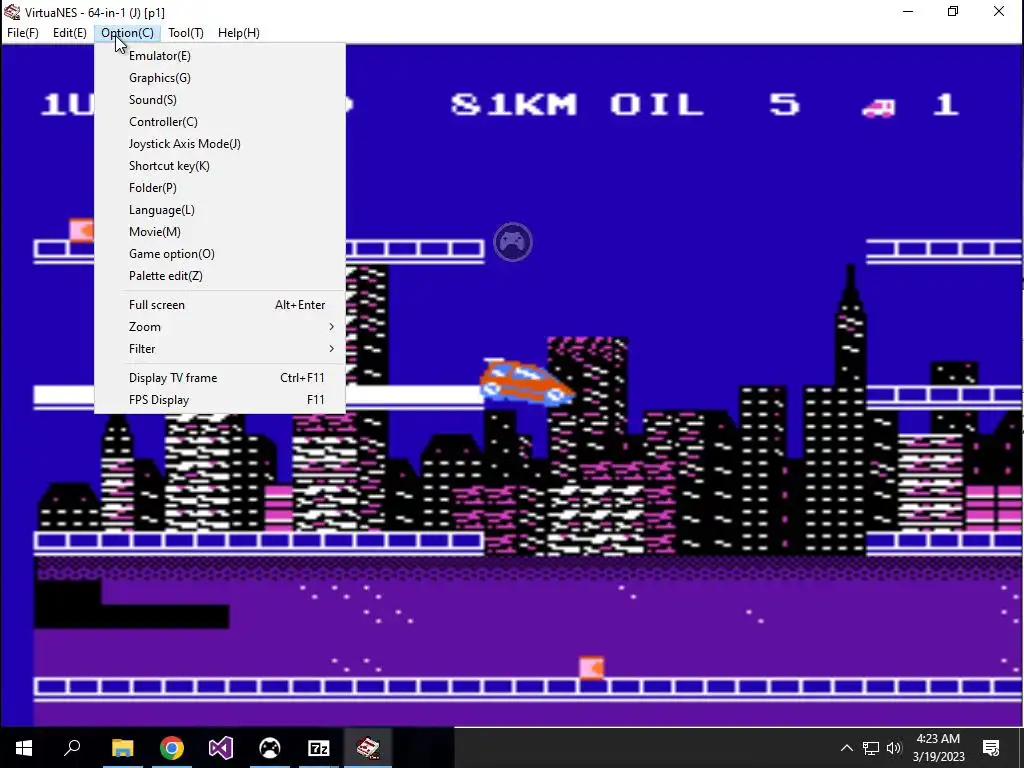Image resolution: width=1024 pixels, height=768 pixels.
Task: Click the VirtuaNES taskbar icon
Action: (x=368, y=748)
